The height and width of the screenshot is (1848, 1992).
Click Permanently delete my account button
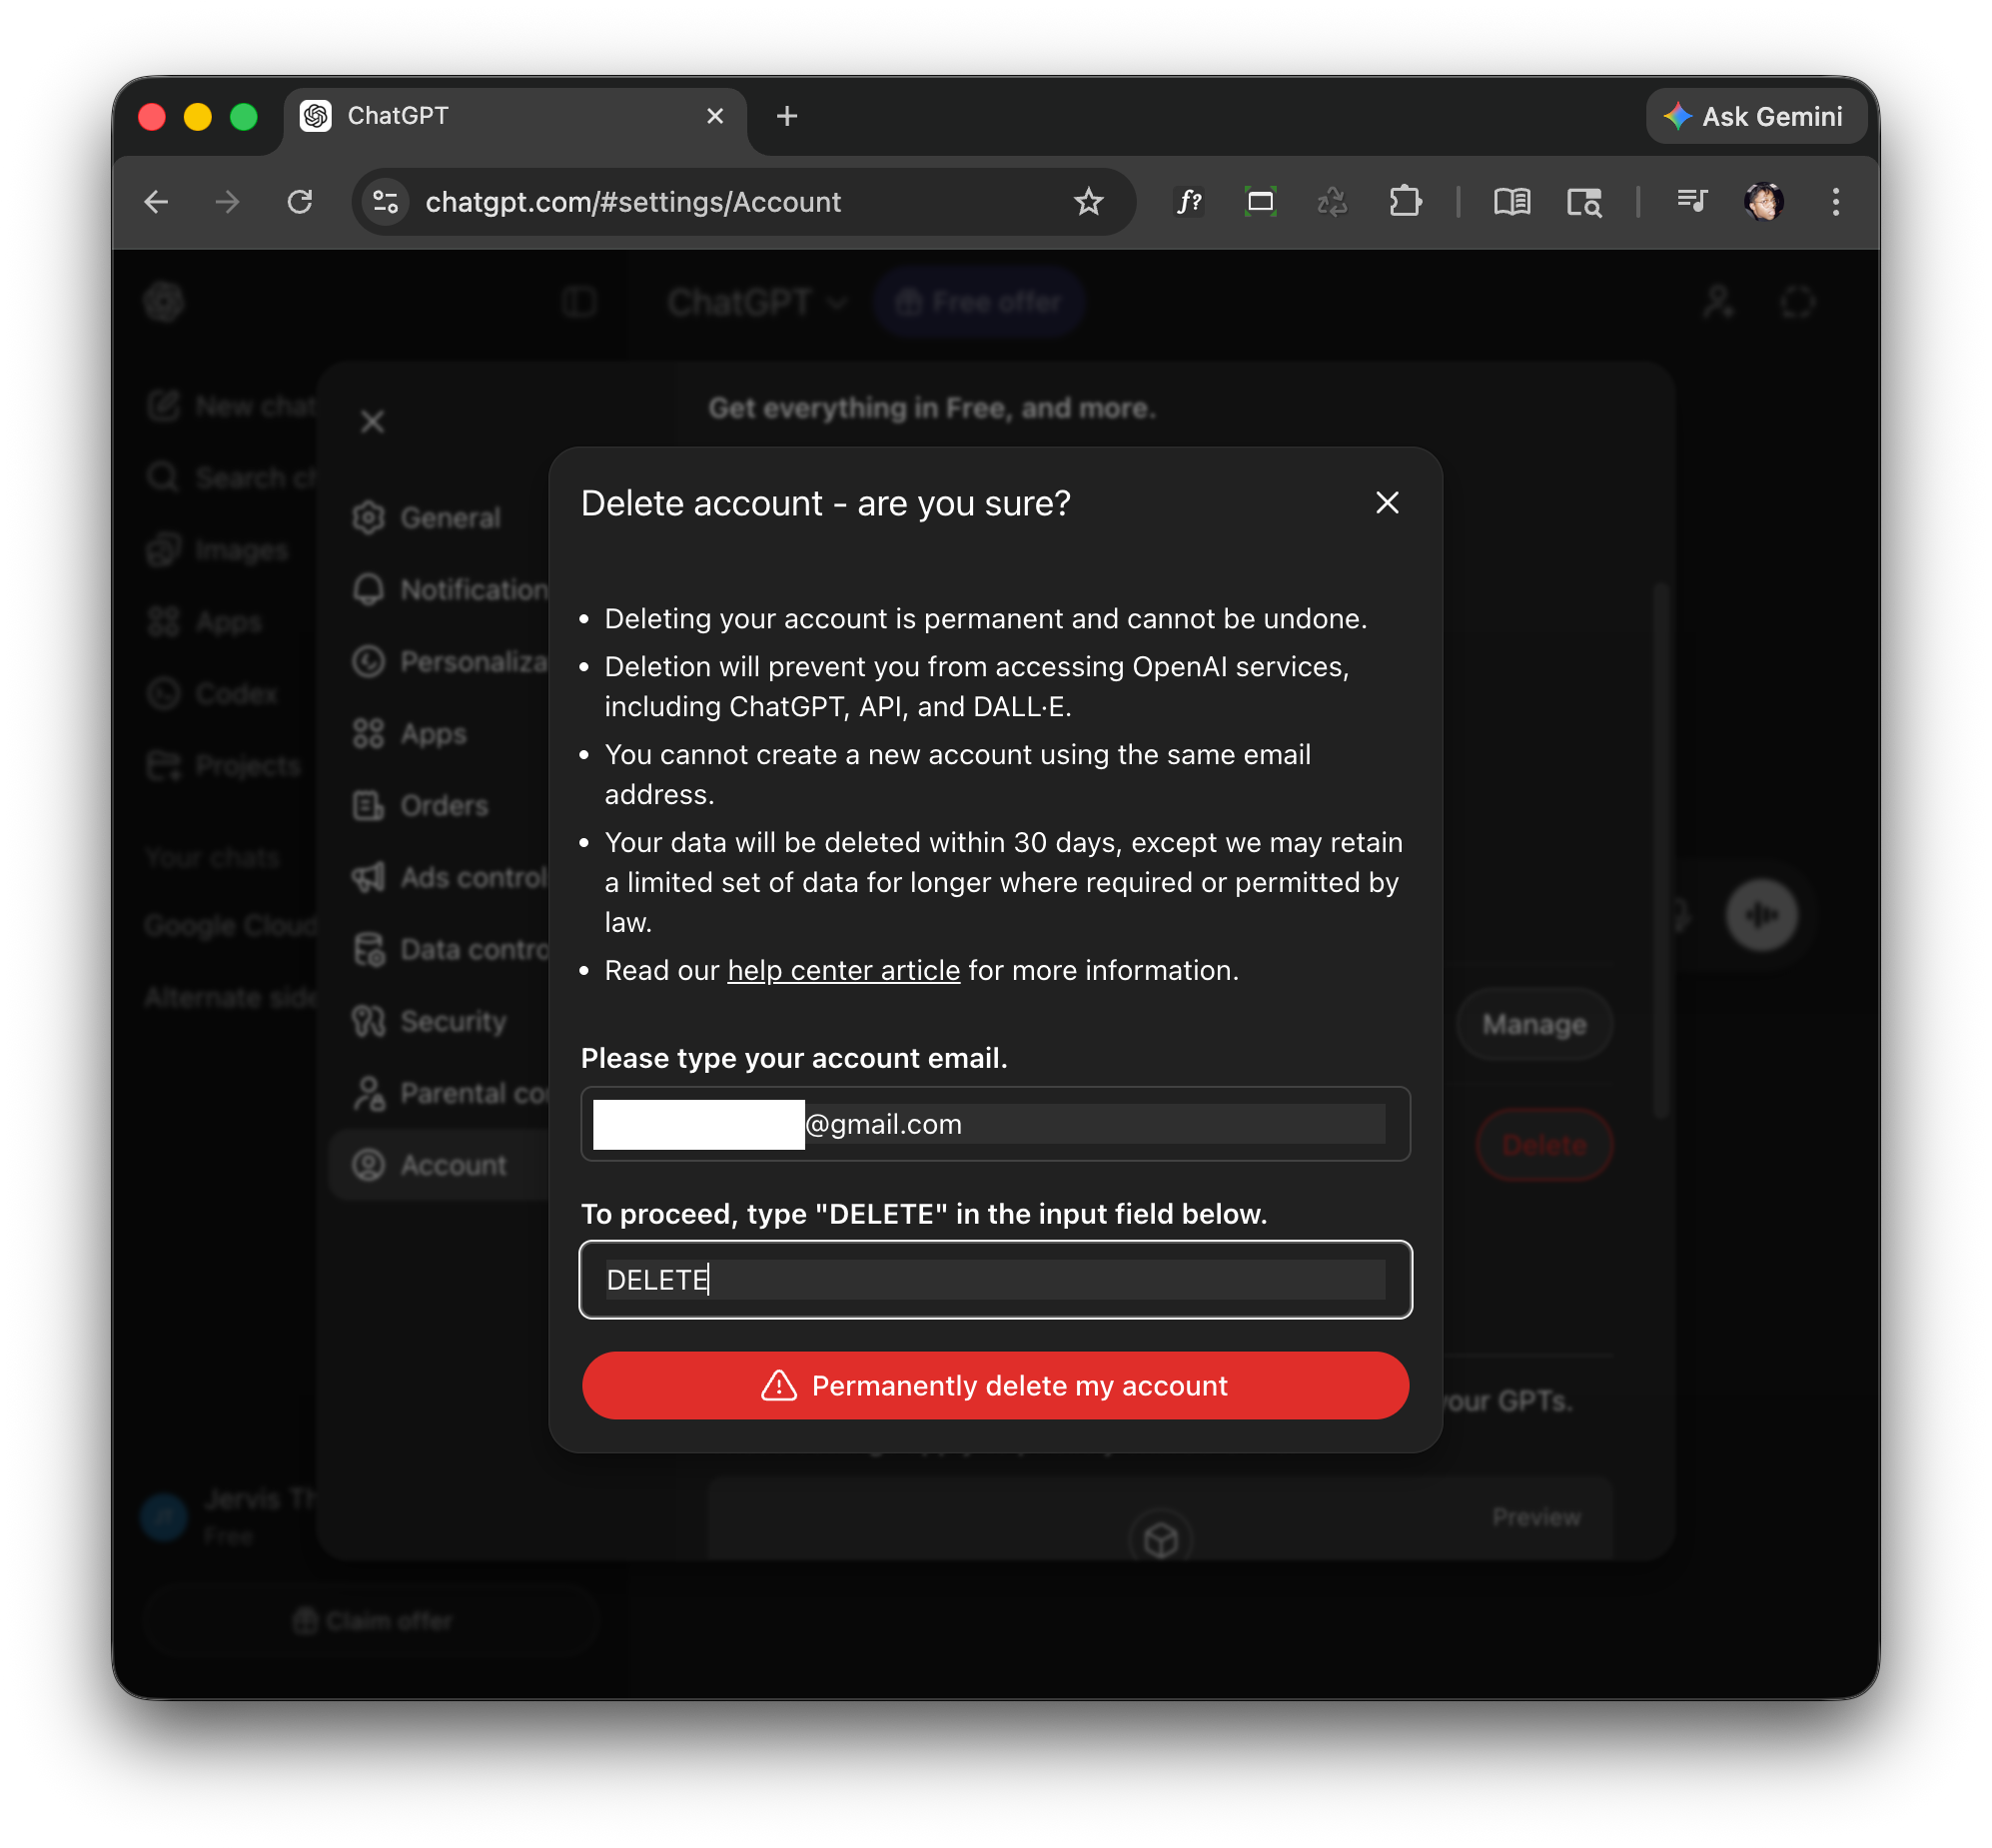coord(995,1385)
